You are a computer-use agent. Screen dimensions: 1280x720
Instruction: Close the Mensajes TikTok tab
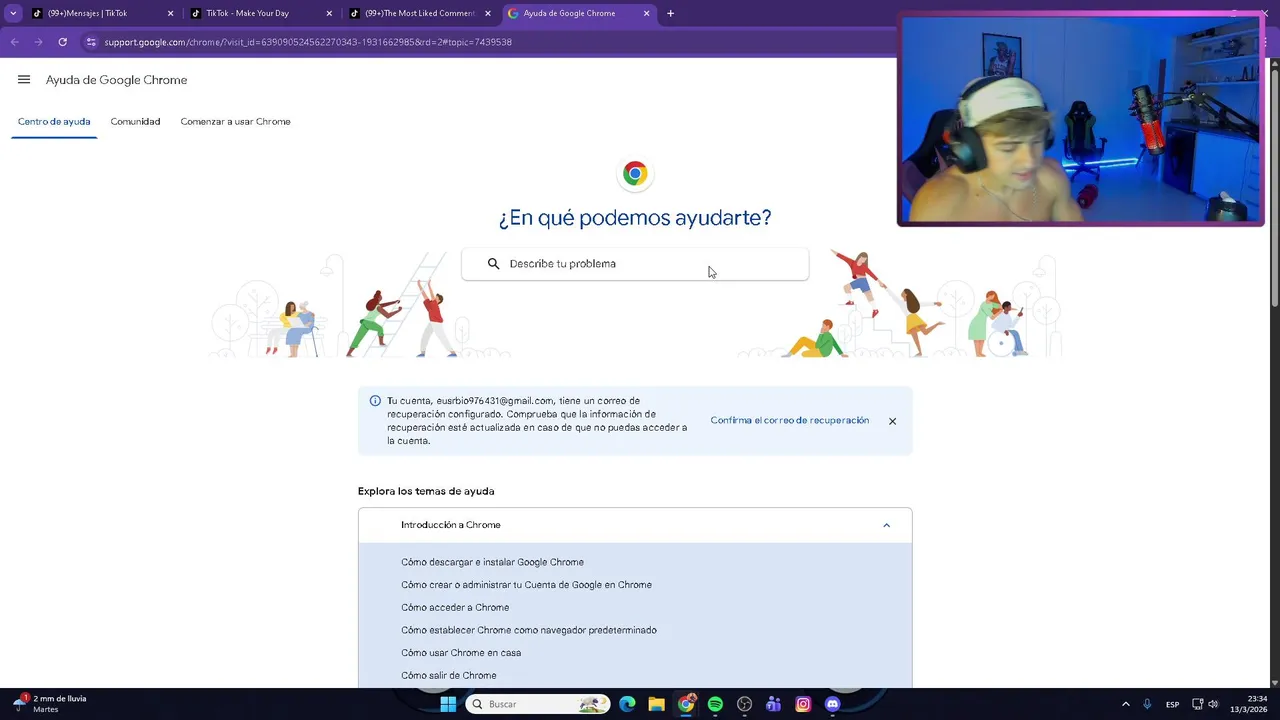point(170,13)
